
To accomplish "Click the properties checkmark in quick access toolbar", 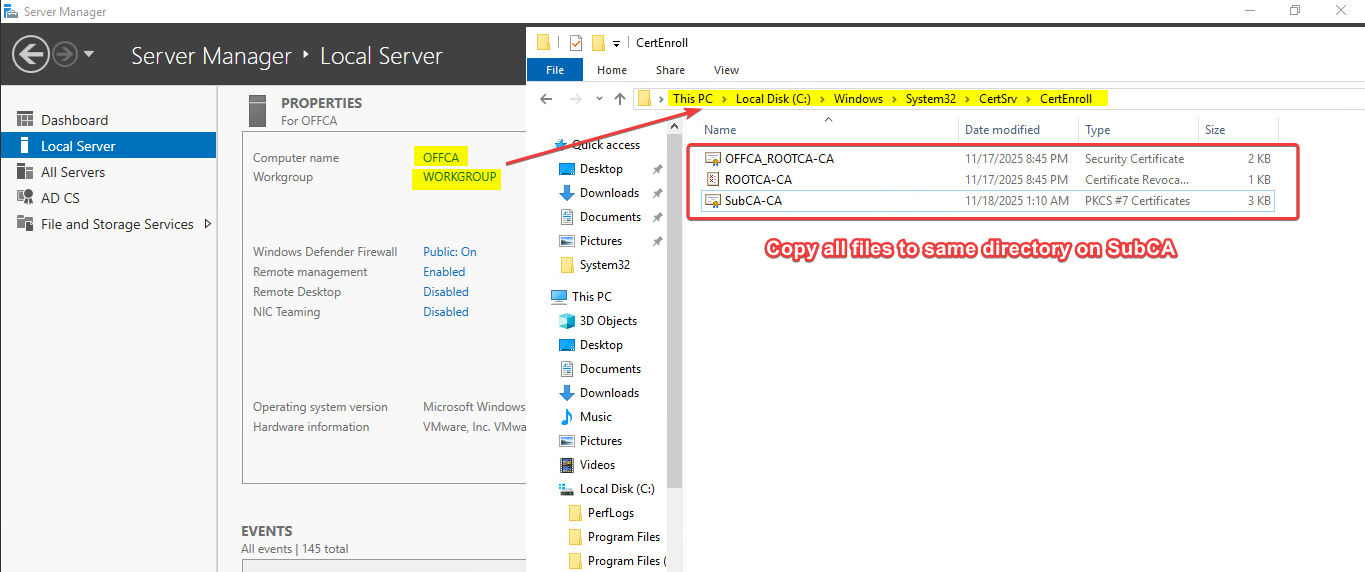I will (x=575, y=43).
